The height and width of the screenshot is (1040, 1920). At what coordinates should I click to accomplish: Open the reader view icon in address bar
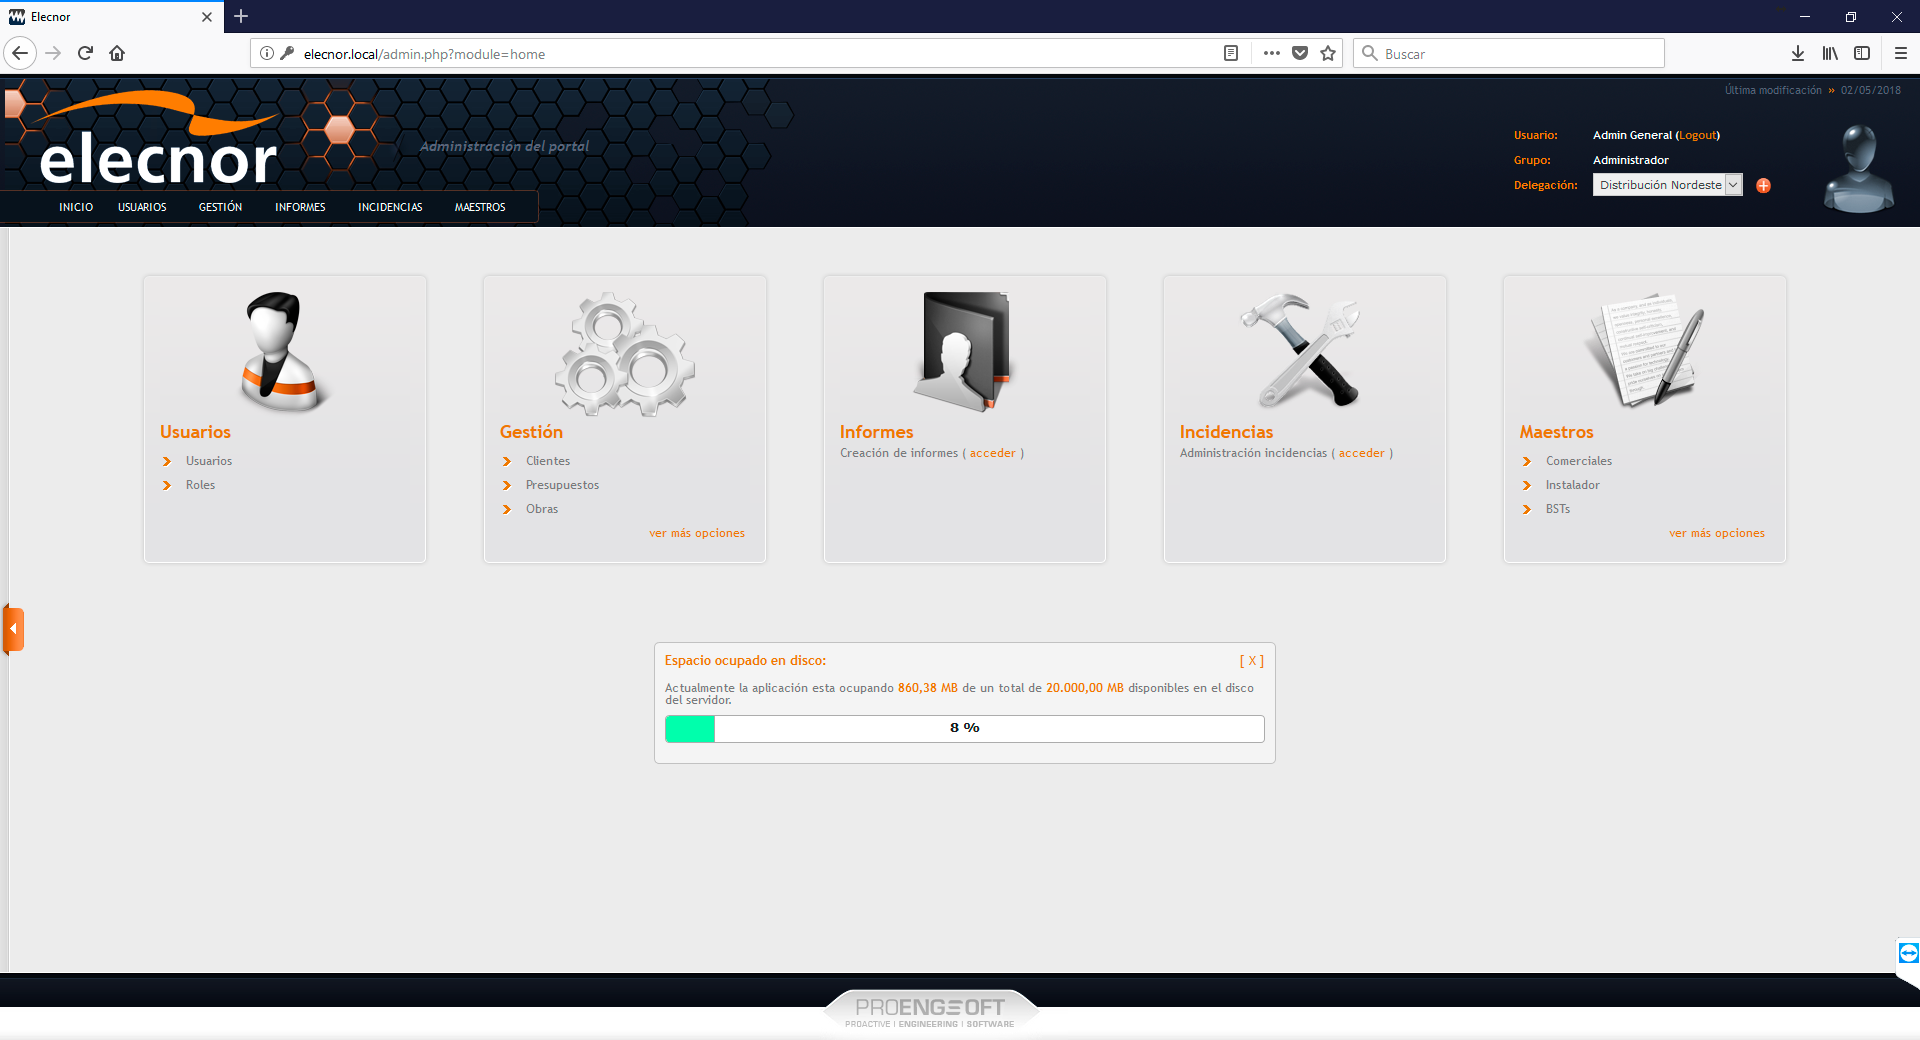pyautogui.click(x=1231, y=53)
